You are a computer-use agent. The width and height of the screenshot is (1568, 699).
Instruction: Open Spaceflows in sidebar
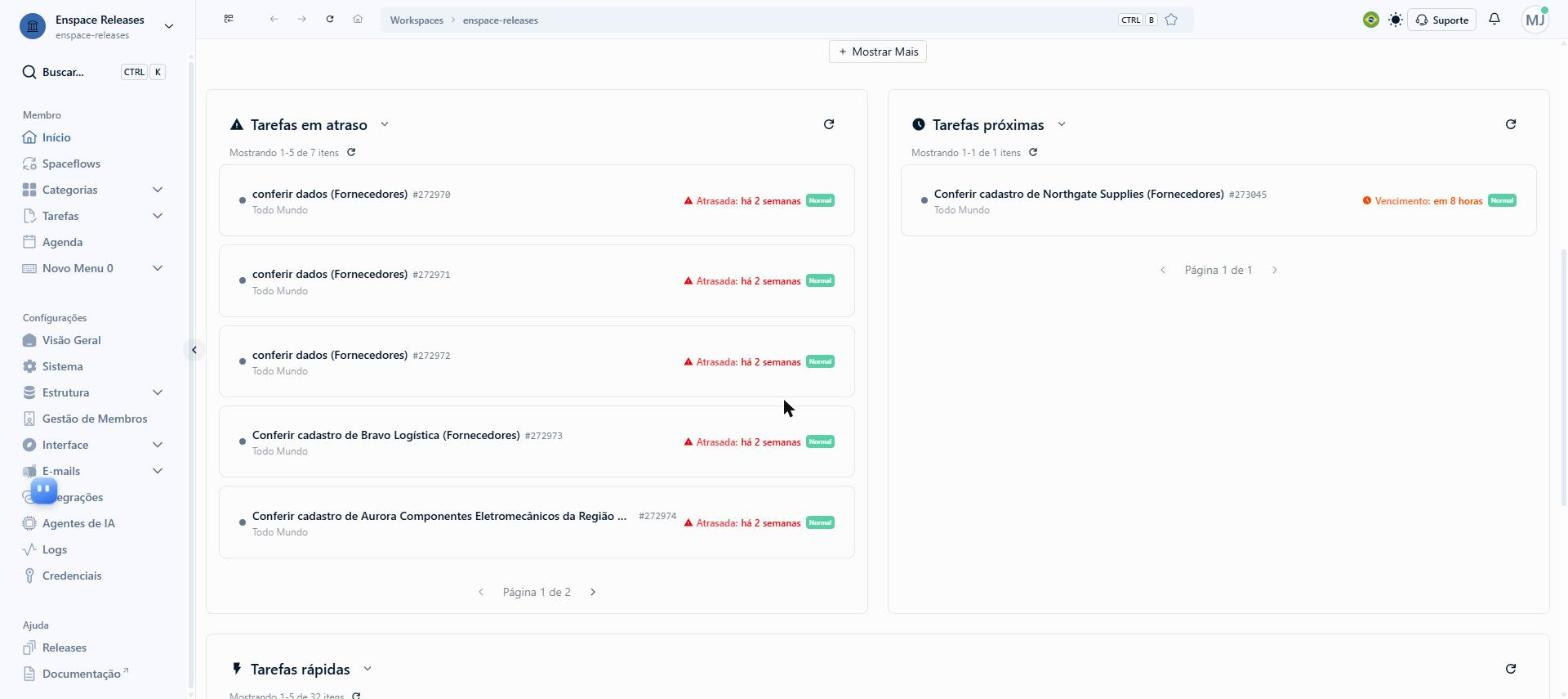(x=71, y=164)
